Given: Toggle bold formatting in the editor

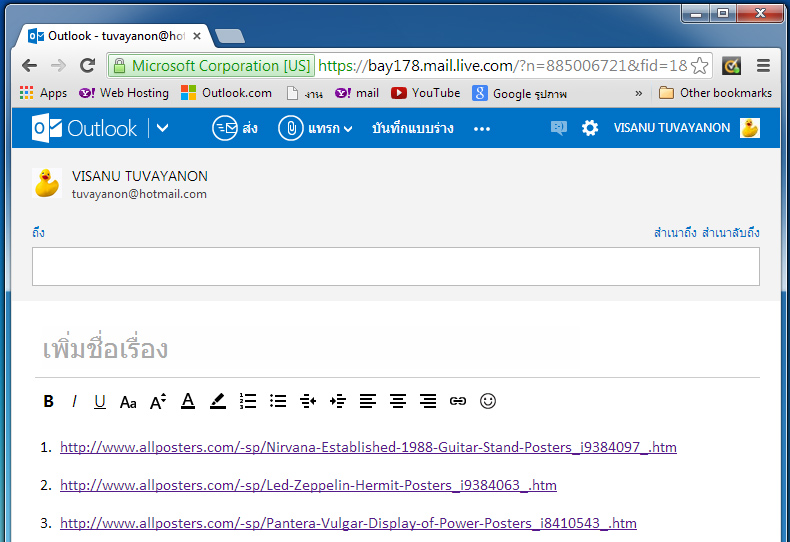Looking at the screenshot, I should coord(48,402).
